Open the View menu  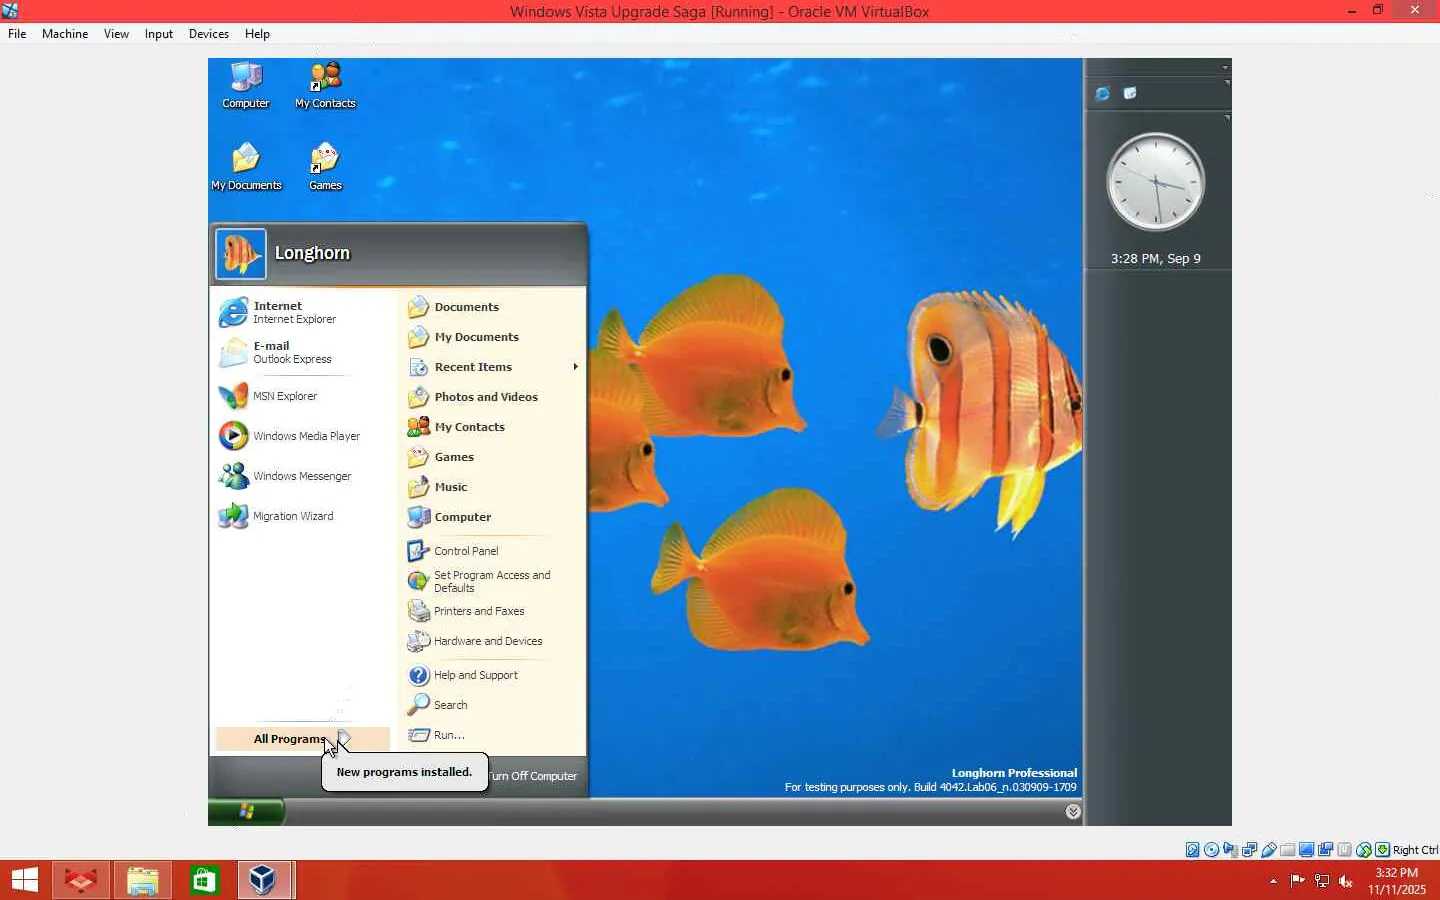pyautogui.click(x=116, y=34)
